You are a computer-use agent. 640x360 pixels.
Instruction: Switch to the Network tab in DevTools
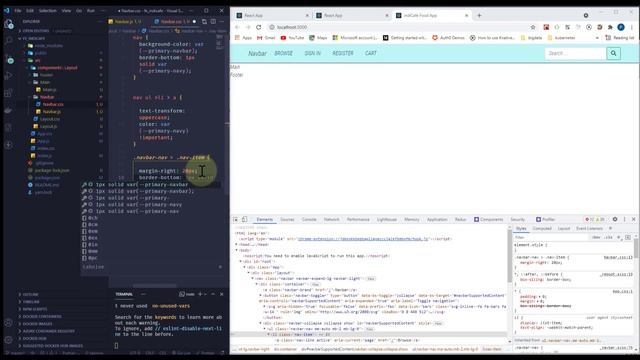(x=331, y=220)
